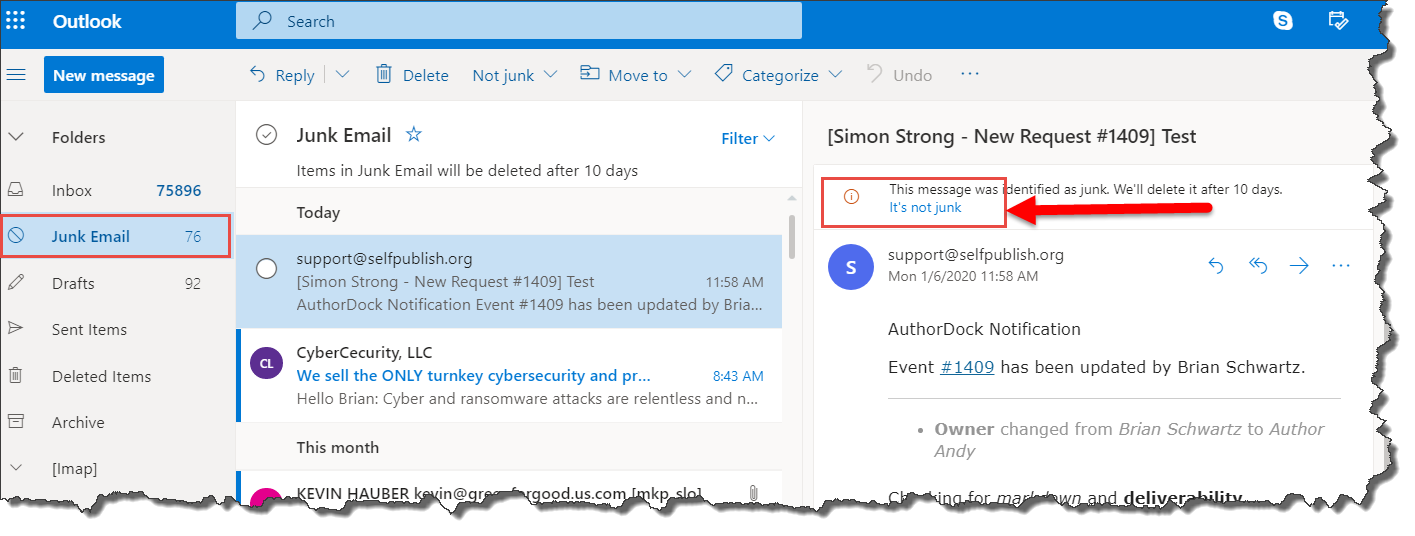The height and width of the screenshot is (536, 1415).
Task: Open Skype icon in the header
Action: tap(1283, 20)
